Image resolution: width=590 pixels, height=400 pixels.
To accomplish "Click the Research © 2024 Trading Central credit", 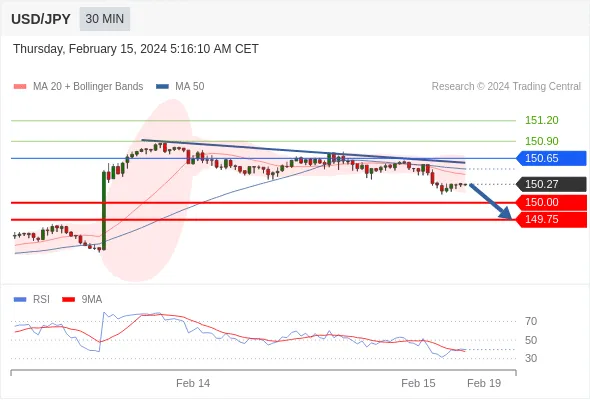I will [x=506, y=87].
